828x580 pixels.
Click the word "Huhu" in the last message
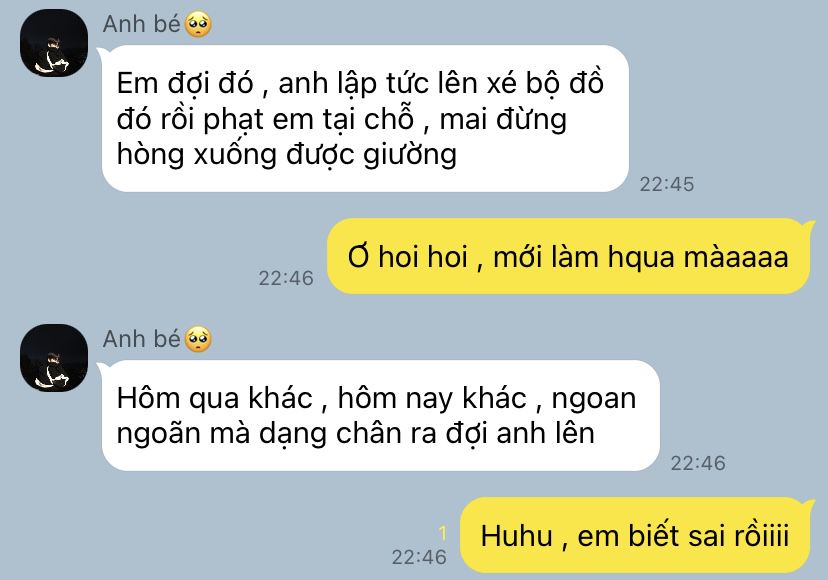[x=516, y=536]
